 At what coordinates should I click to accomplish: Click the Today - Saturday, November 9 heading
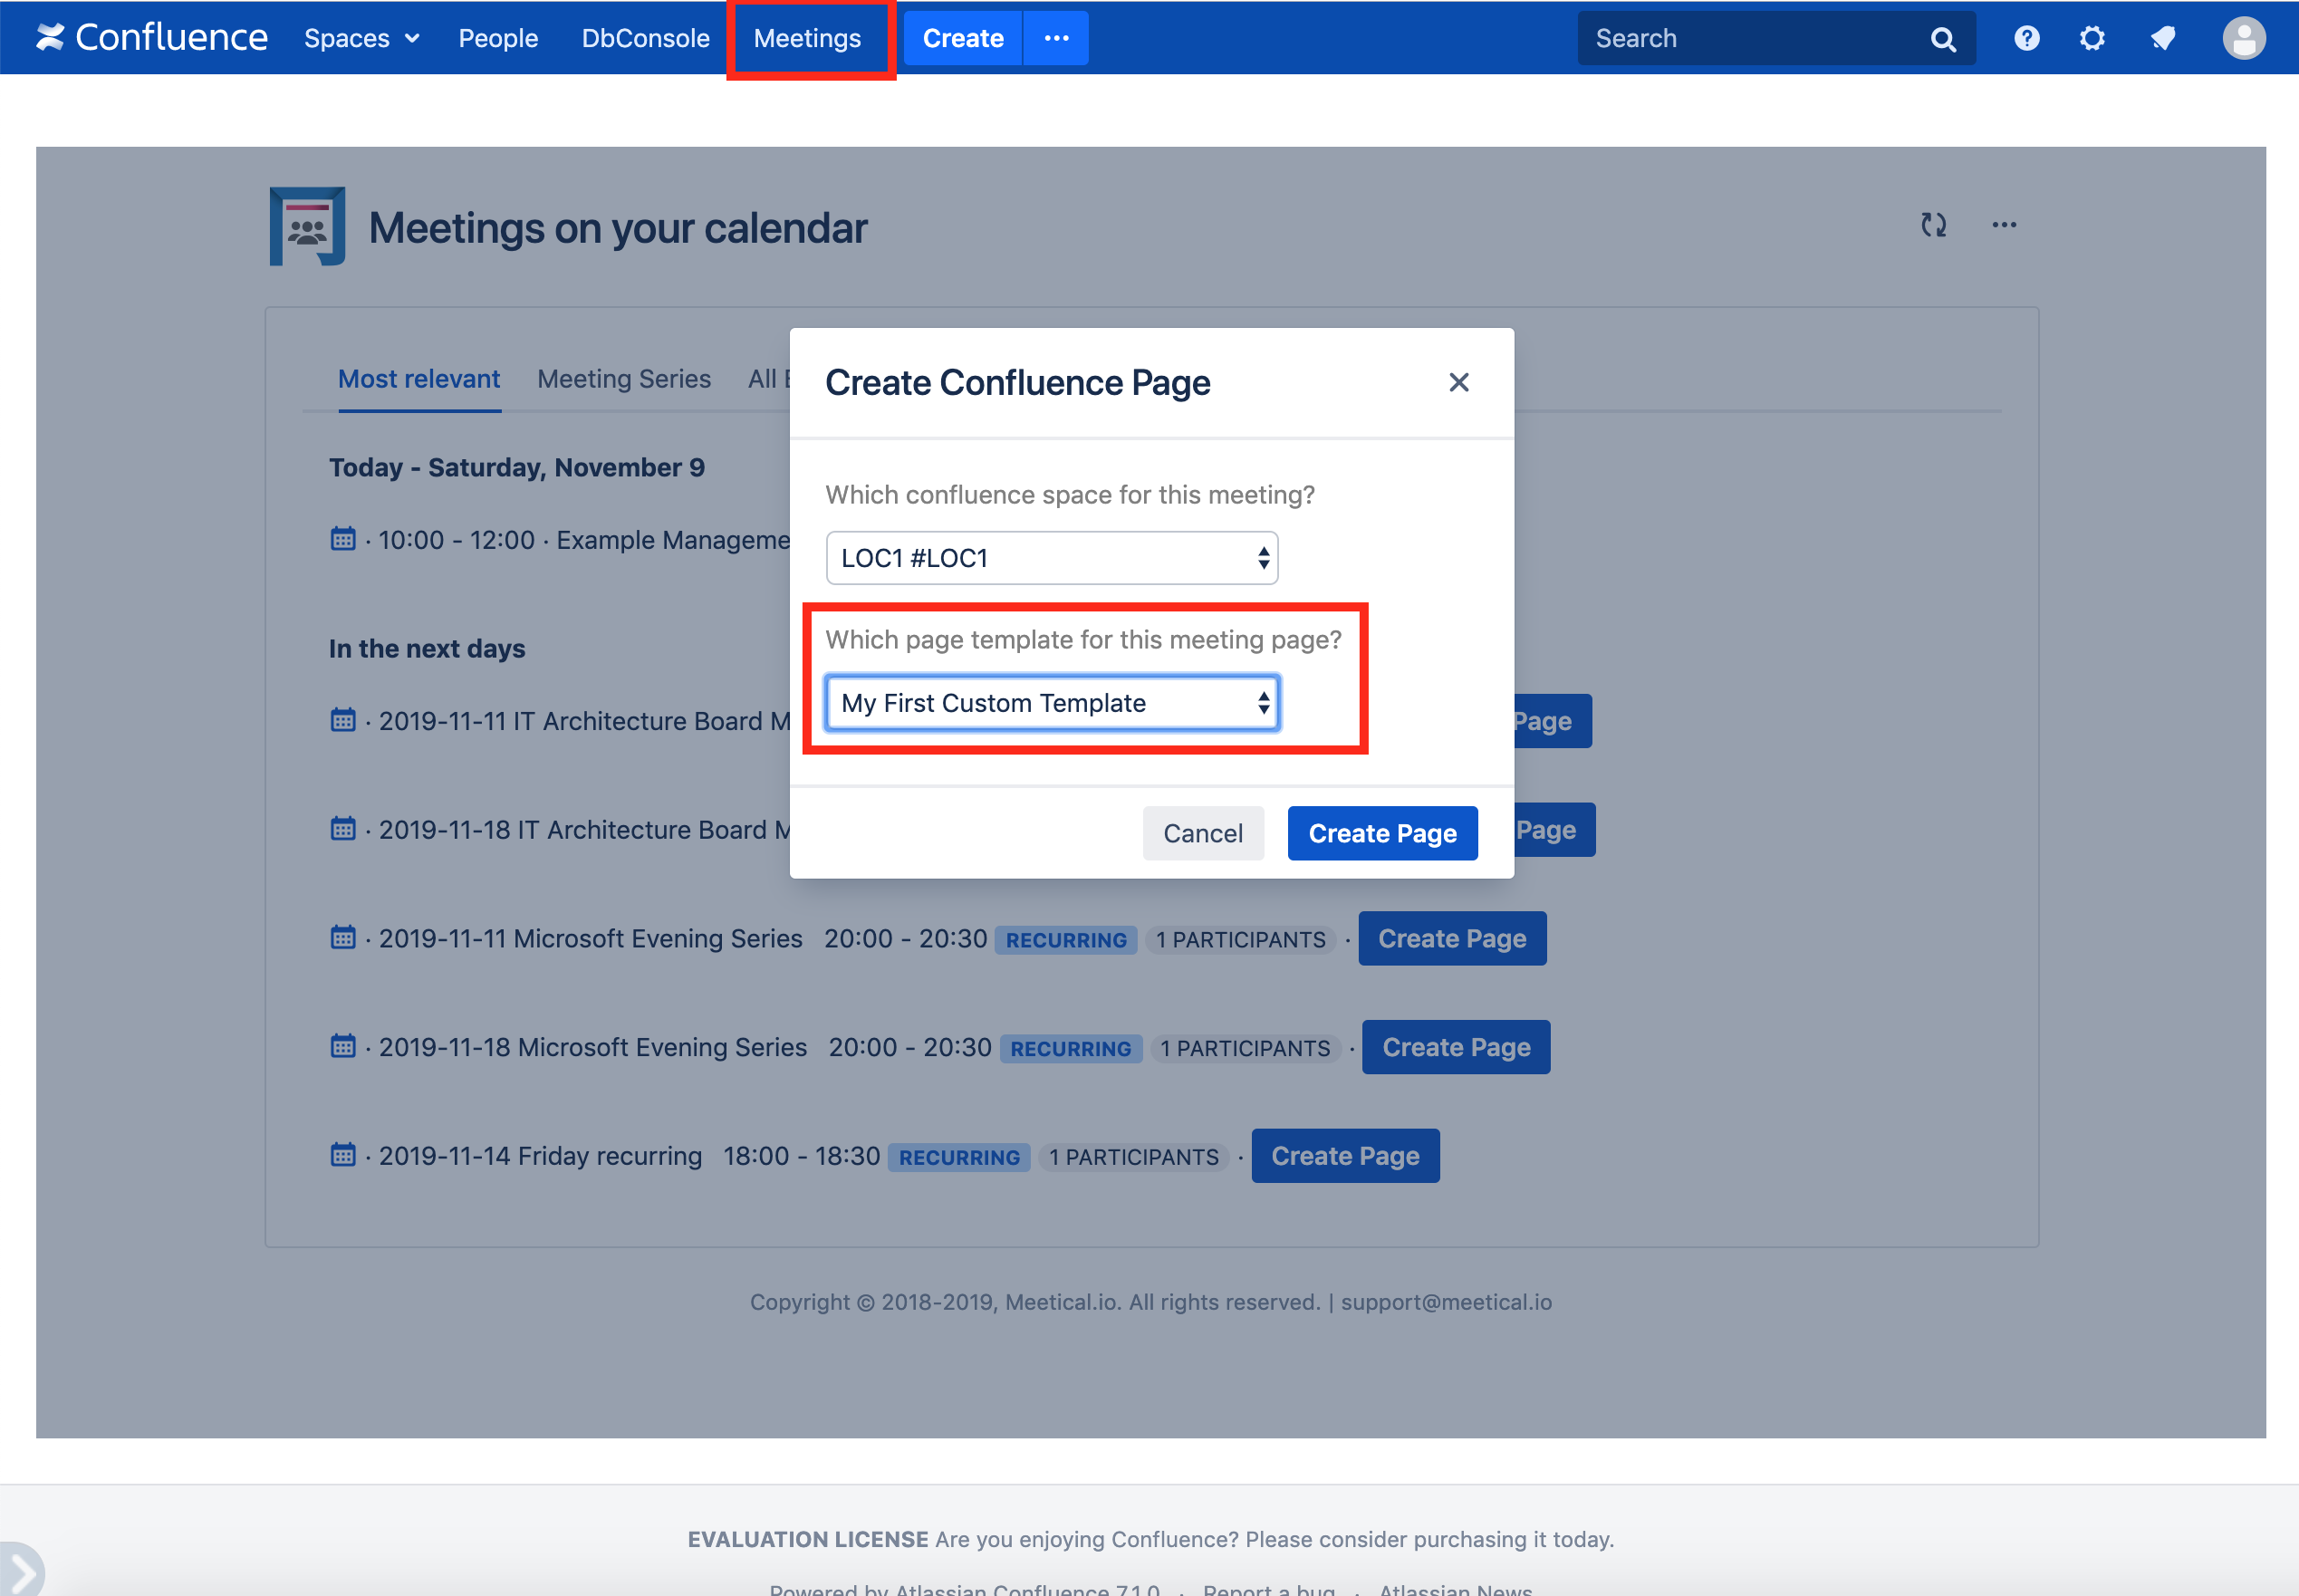517,467
